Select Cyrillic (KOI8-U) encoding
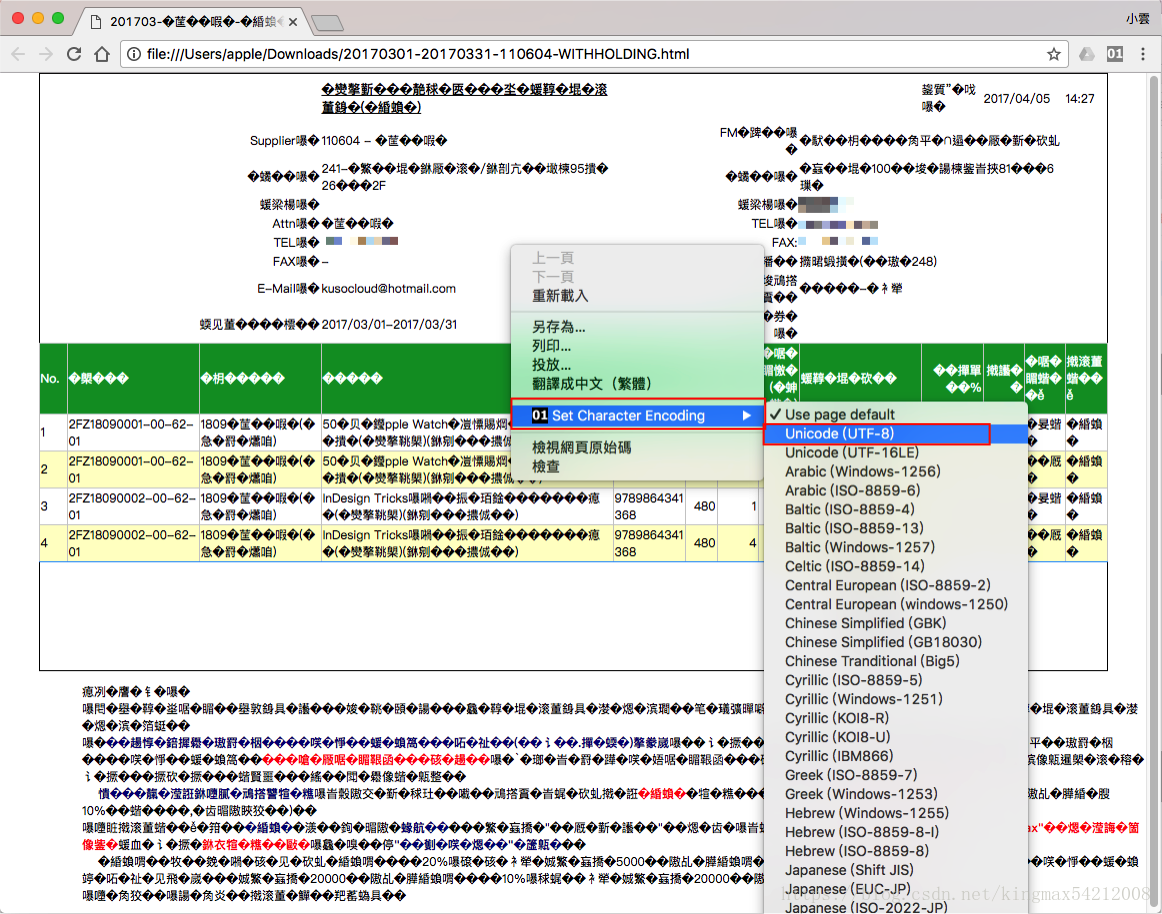The width and height of the screenshot is (1162, 914). click(895, 737)
